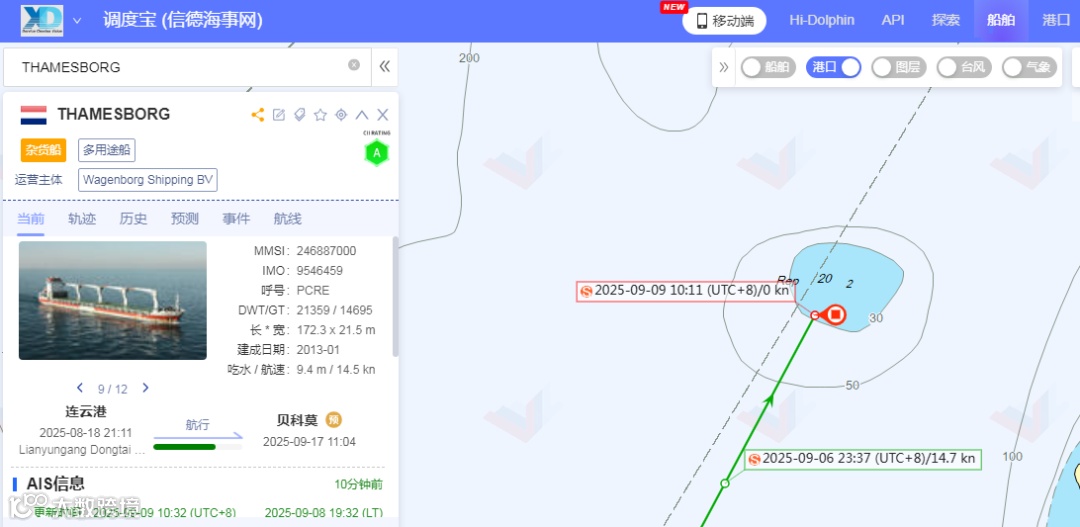1080x527 pixels.
Task: Open the 移动端 mobile button
Action: coord(725,21)
